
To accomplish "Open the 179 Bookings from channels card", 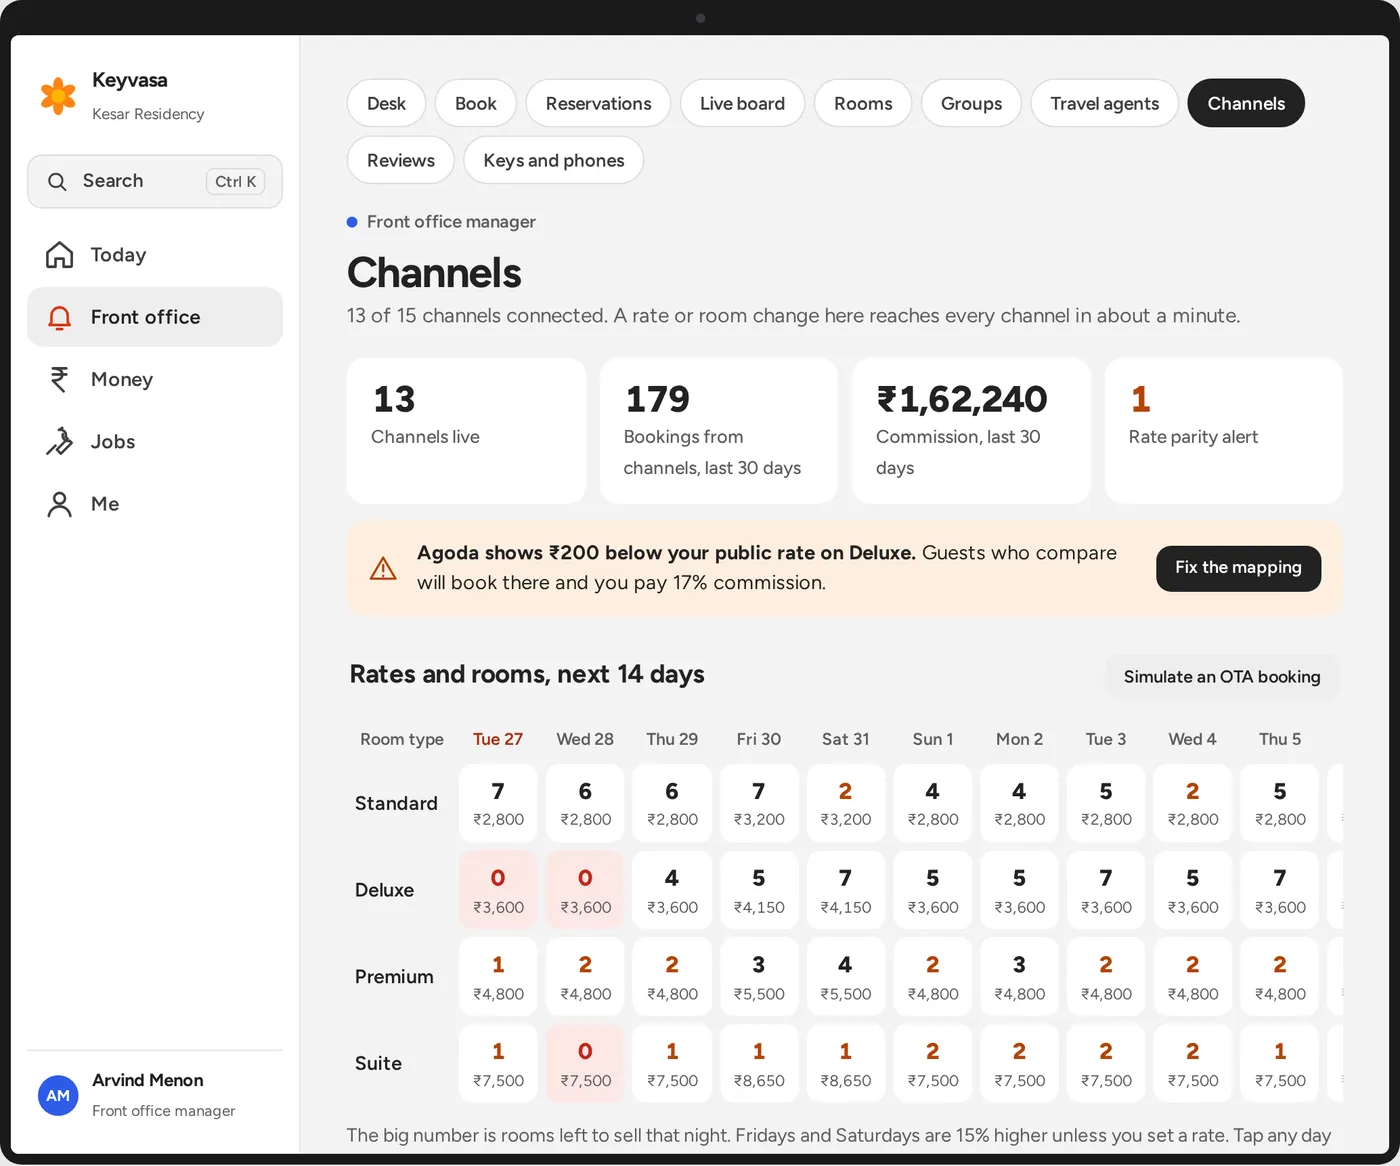I will (x=719, y=431).
